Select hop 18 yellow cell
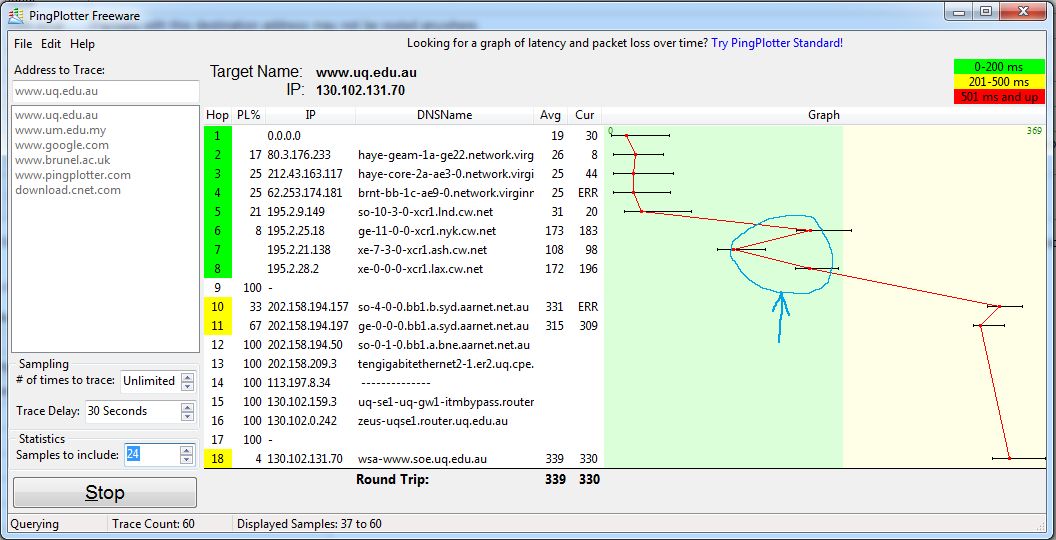 tap(218, 459)
